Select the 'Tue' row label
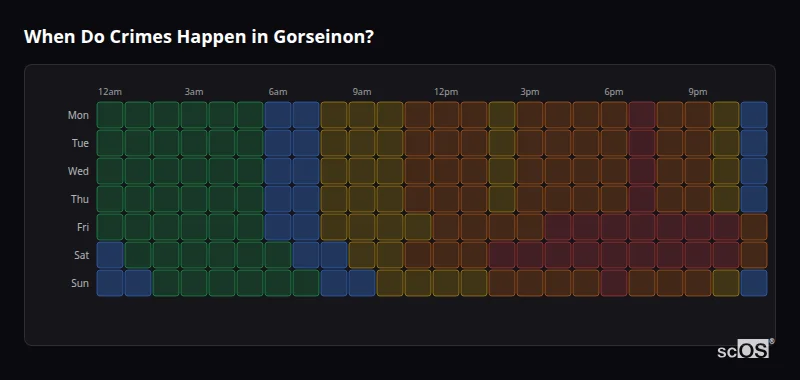The image size is (800, 380). pos(80,143)
